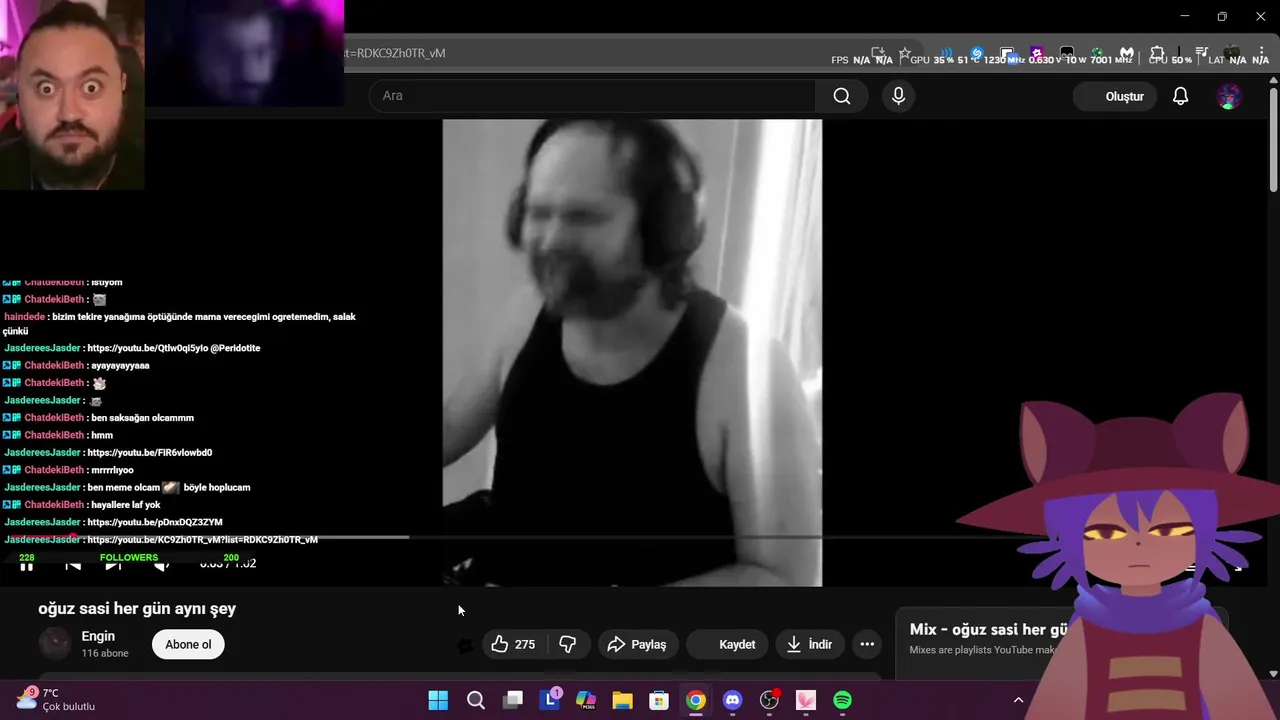Click the address bar URL text
This screenshot has height=720, width=1280.
[395, 53]
